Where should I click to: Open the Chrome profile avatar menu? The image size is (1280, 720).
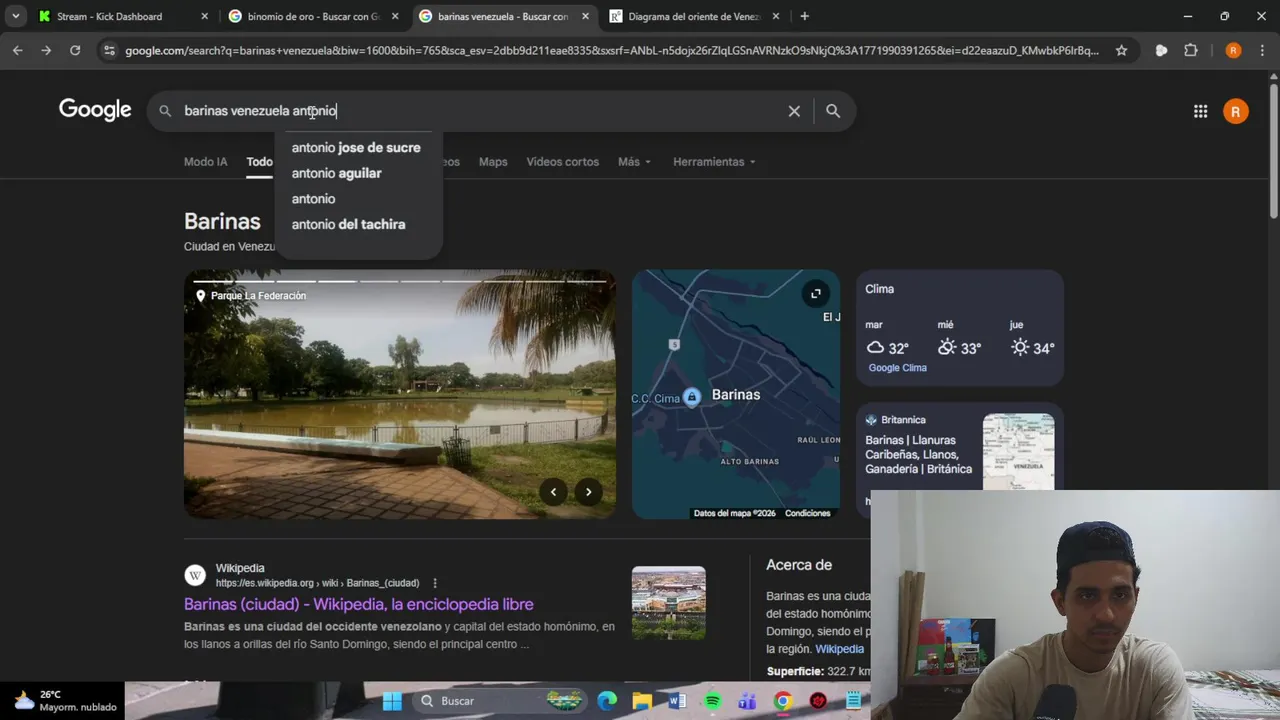(1233, 50)
